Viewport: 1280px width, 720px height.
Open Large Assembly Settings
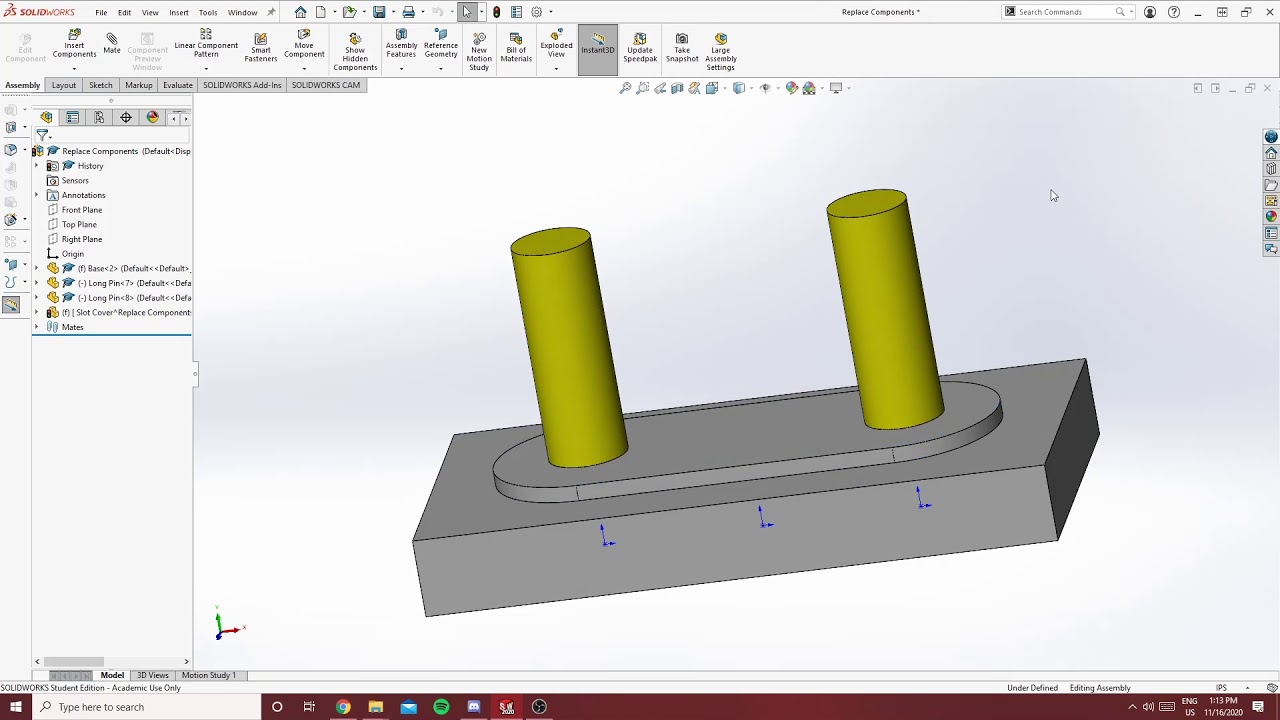(721, 52)
